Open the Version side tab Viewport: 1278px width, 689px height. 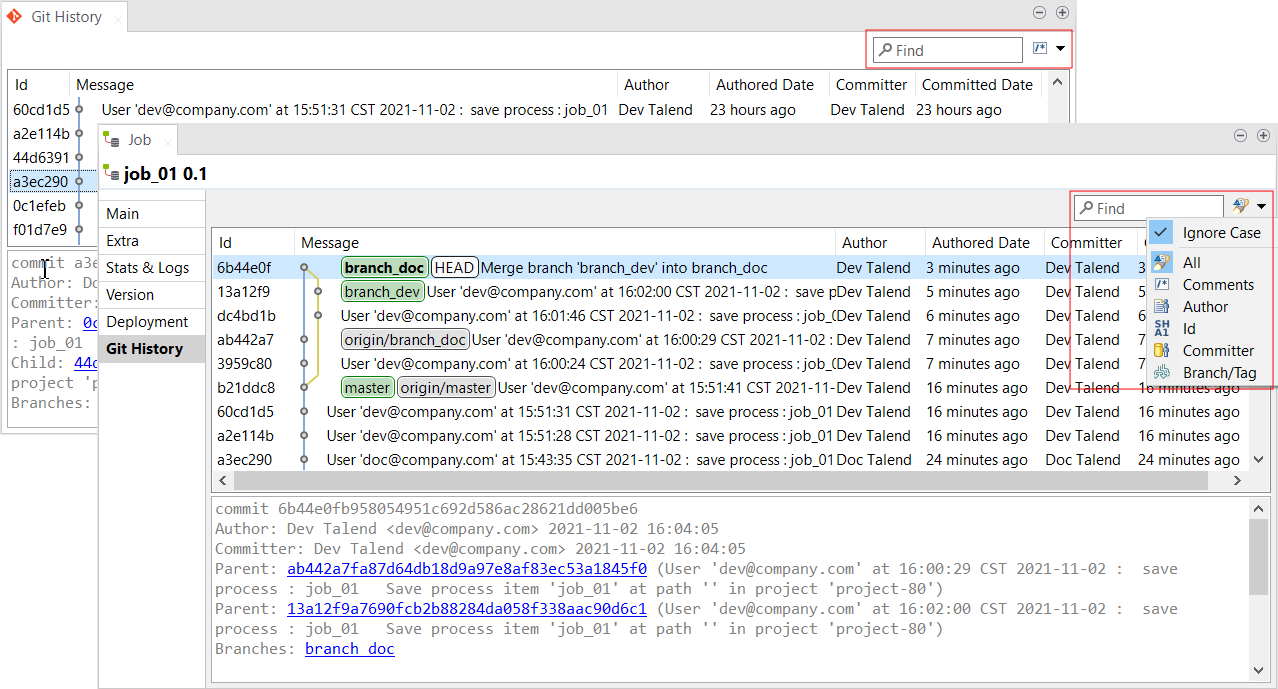click(130, 295)
